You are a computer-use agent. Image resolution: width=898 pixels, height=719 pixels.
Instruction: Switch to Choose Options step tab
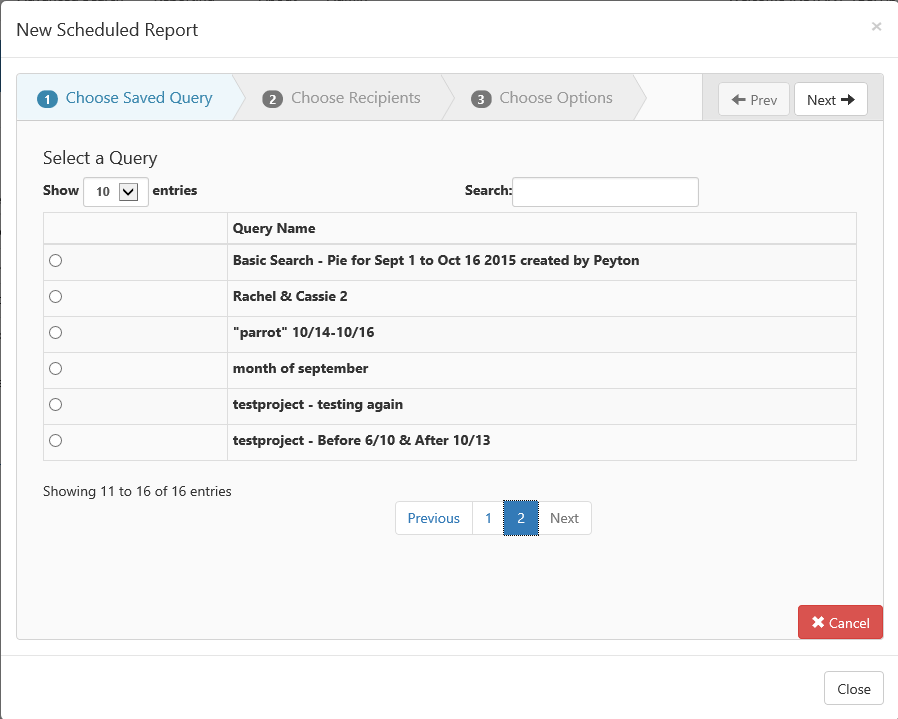click(542, 98)
